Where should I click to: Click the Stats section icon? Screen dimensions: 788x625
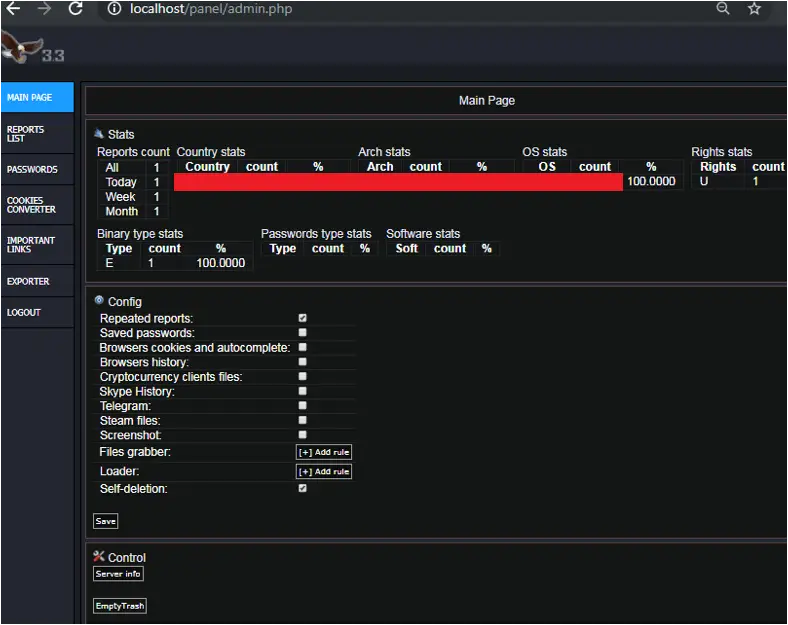click(99, 134)
